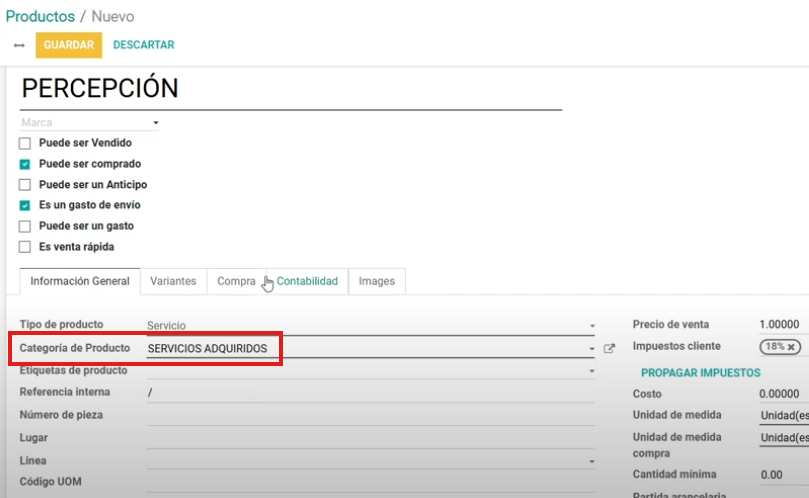This screenshot has width=809, height=498.
Task: Select the Images tab
Action: (x=377, y=282)
